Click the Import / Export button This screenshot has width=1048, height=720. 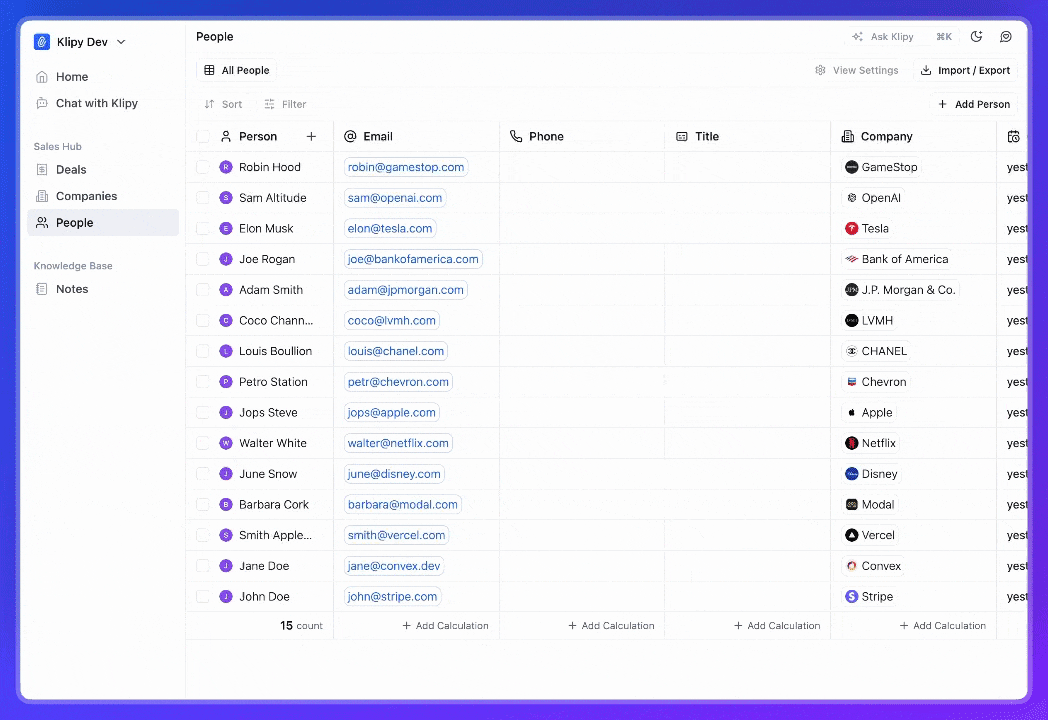[x=966, y=70]
